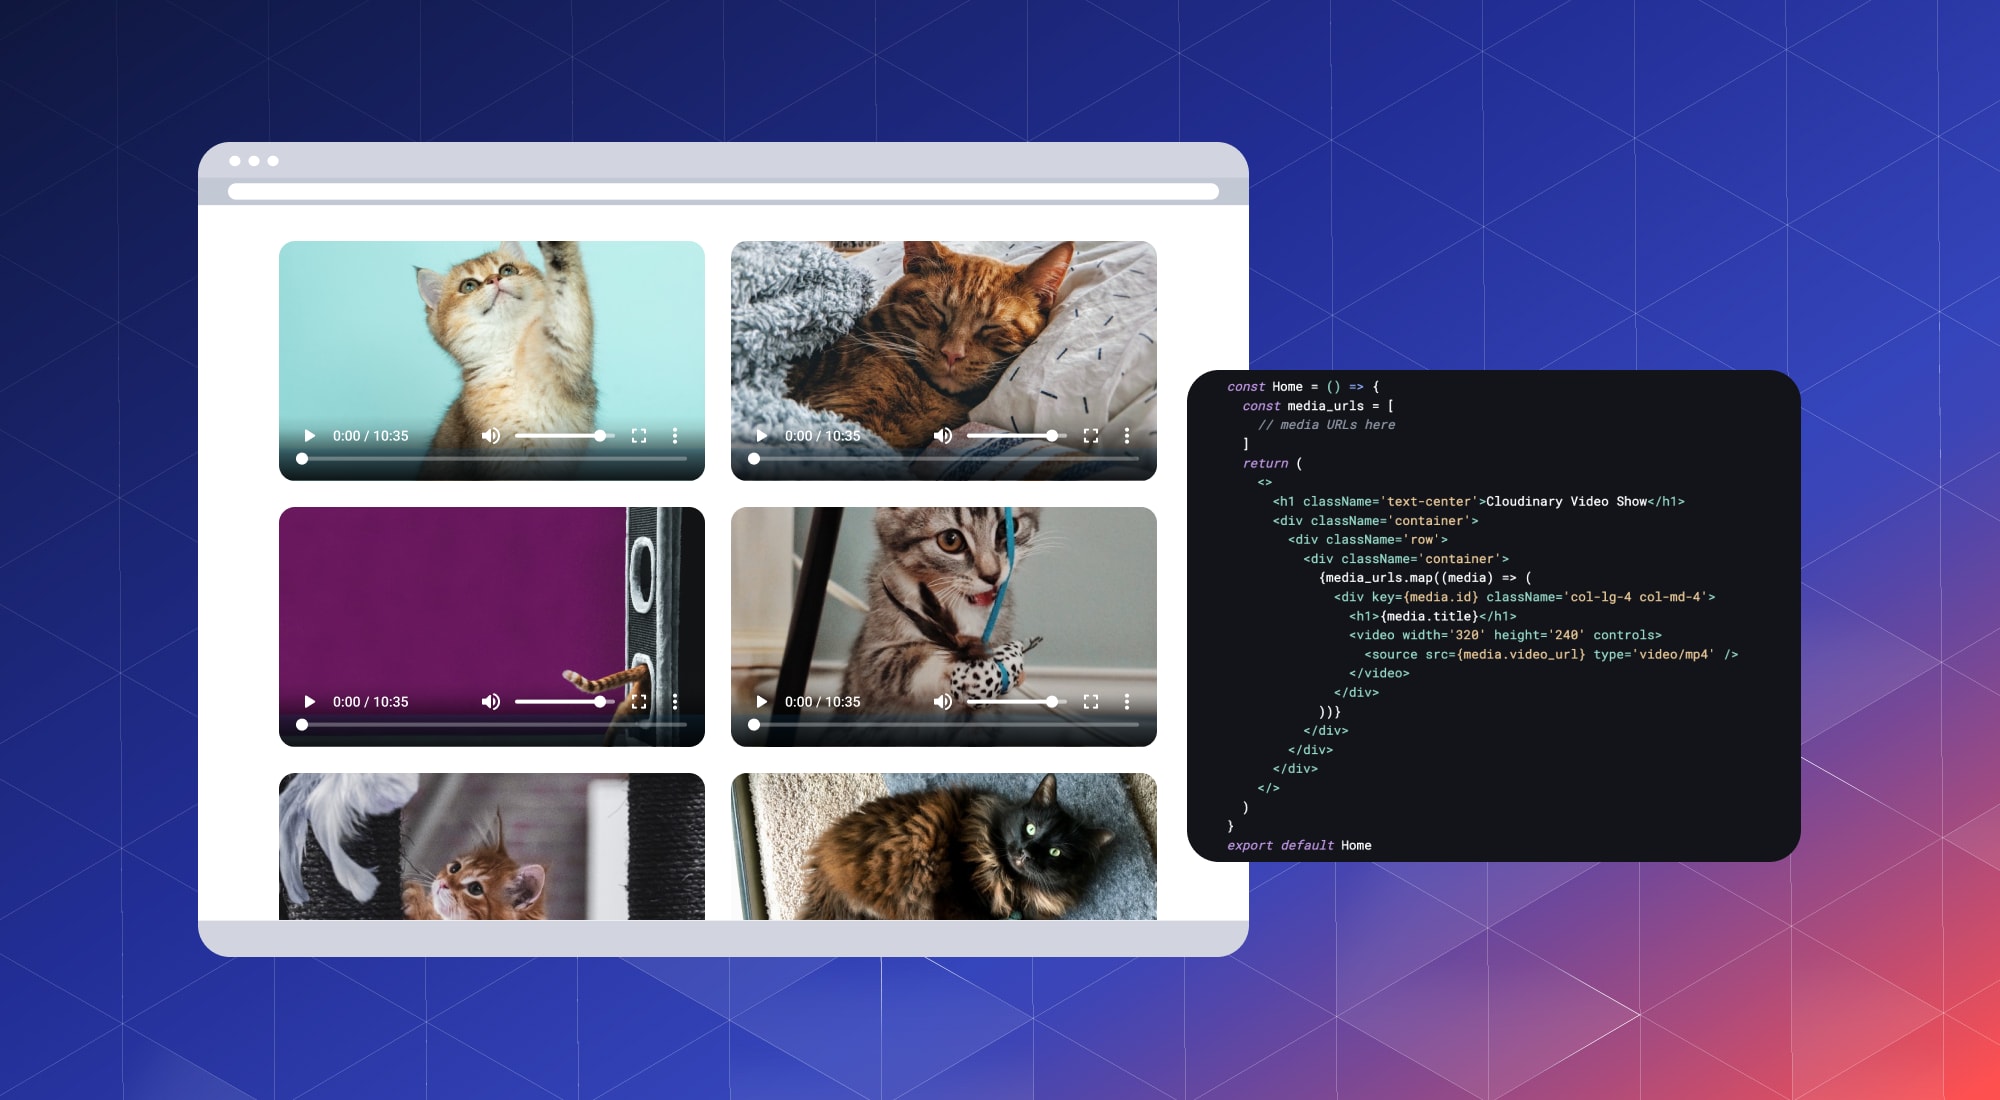Mute the top-left kitten video

tap(490, 436)
